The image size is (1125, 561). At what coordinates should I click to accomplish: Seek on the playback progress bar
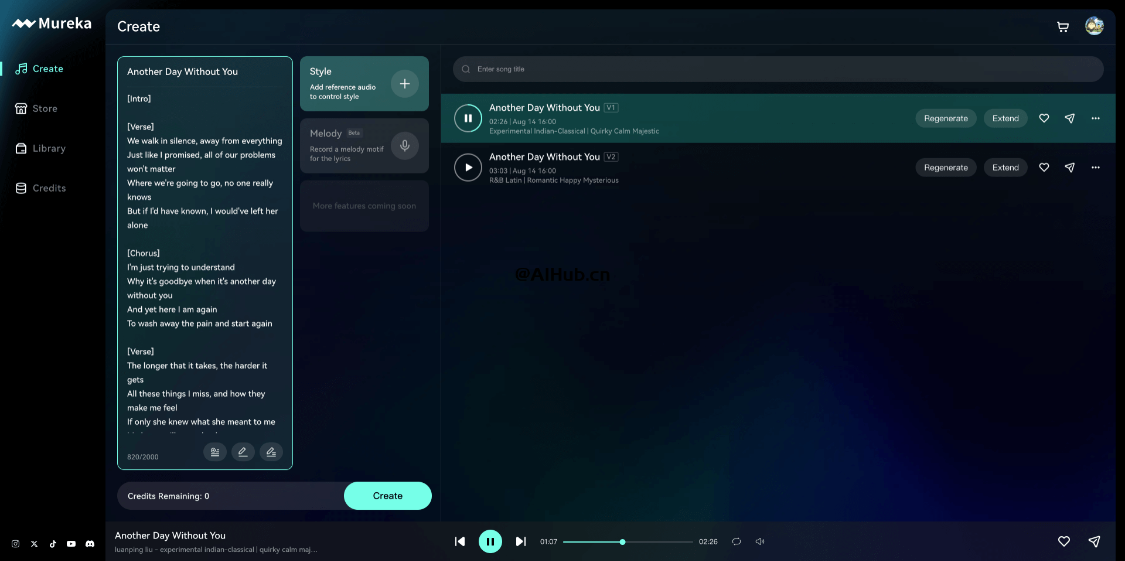pyautogui.click(x=627, y=542)
